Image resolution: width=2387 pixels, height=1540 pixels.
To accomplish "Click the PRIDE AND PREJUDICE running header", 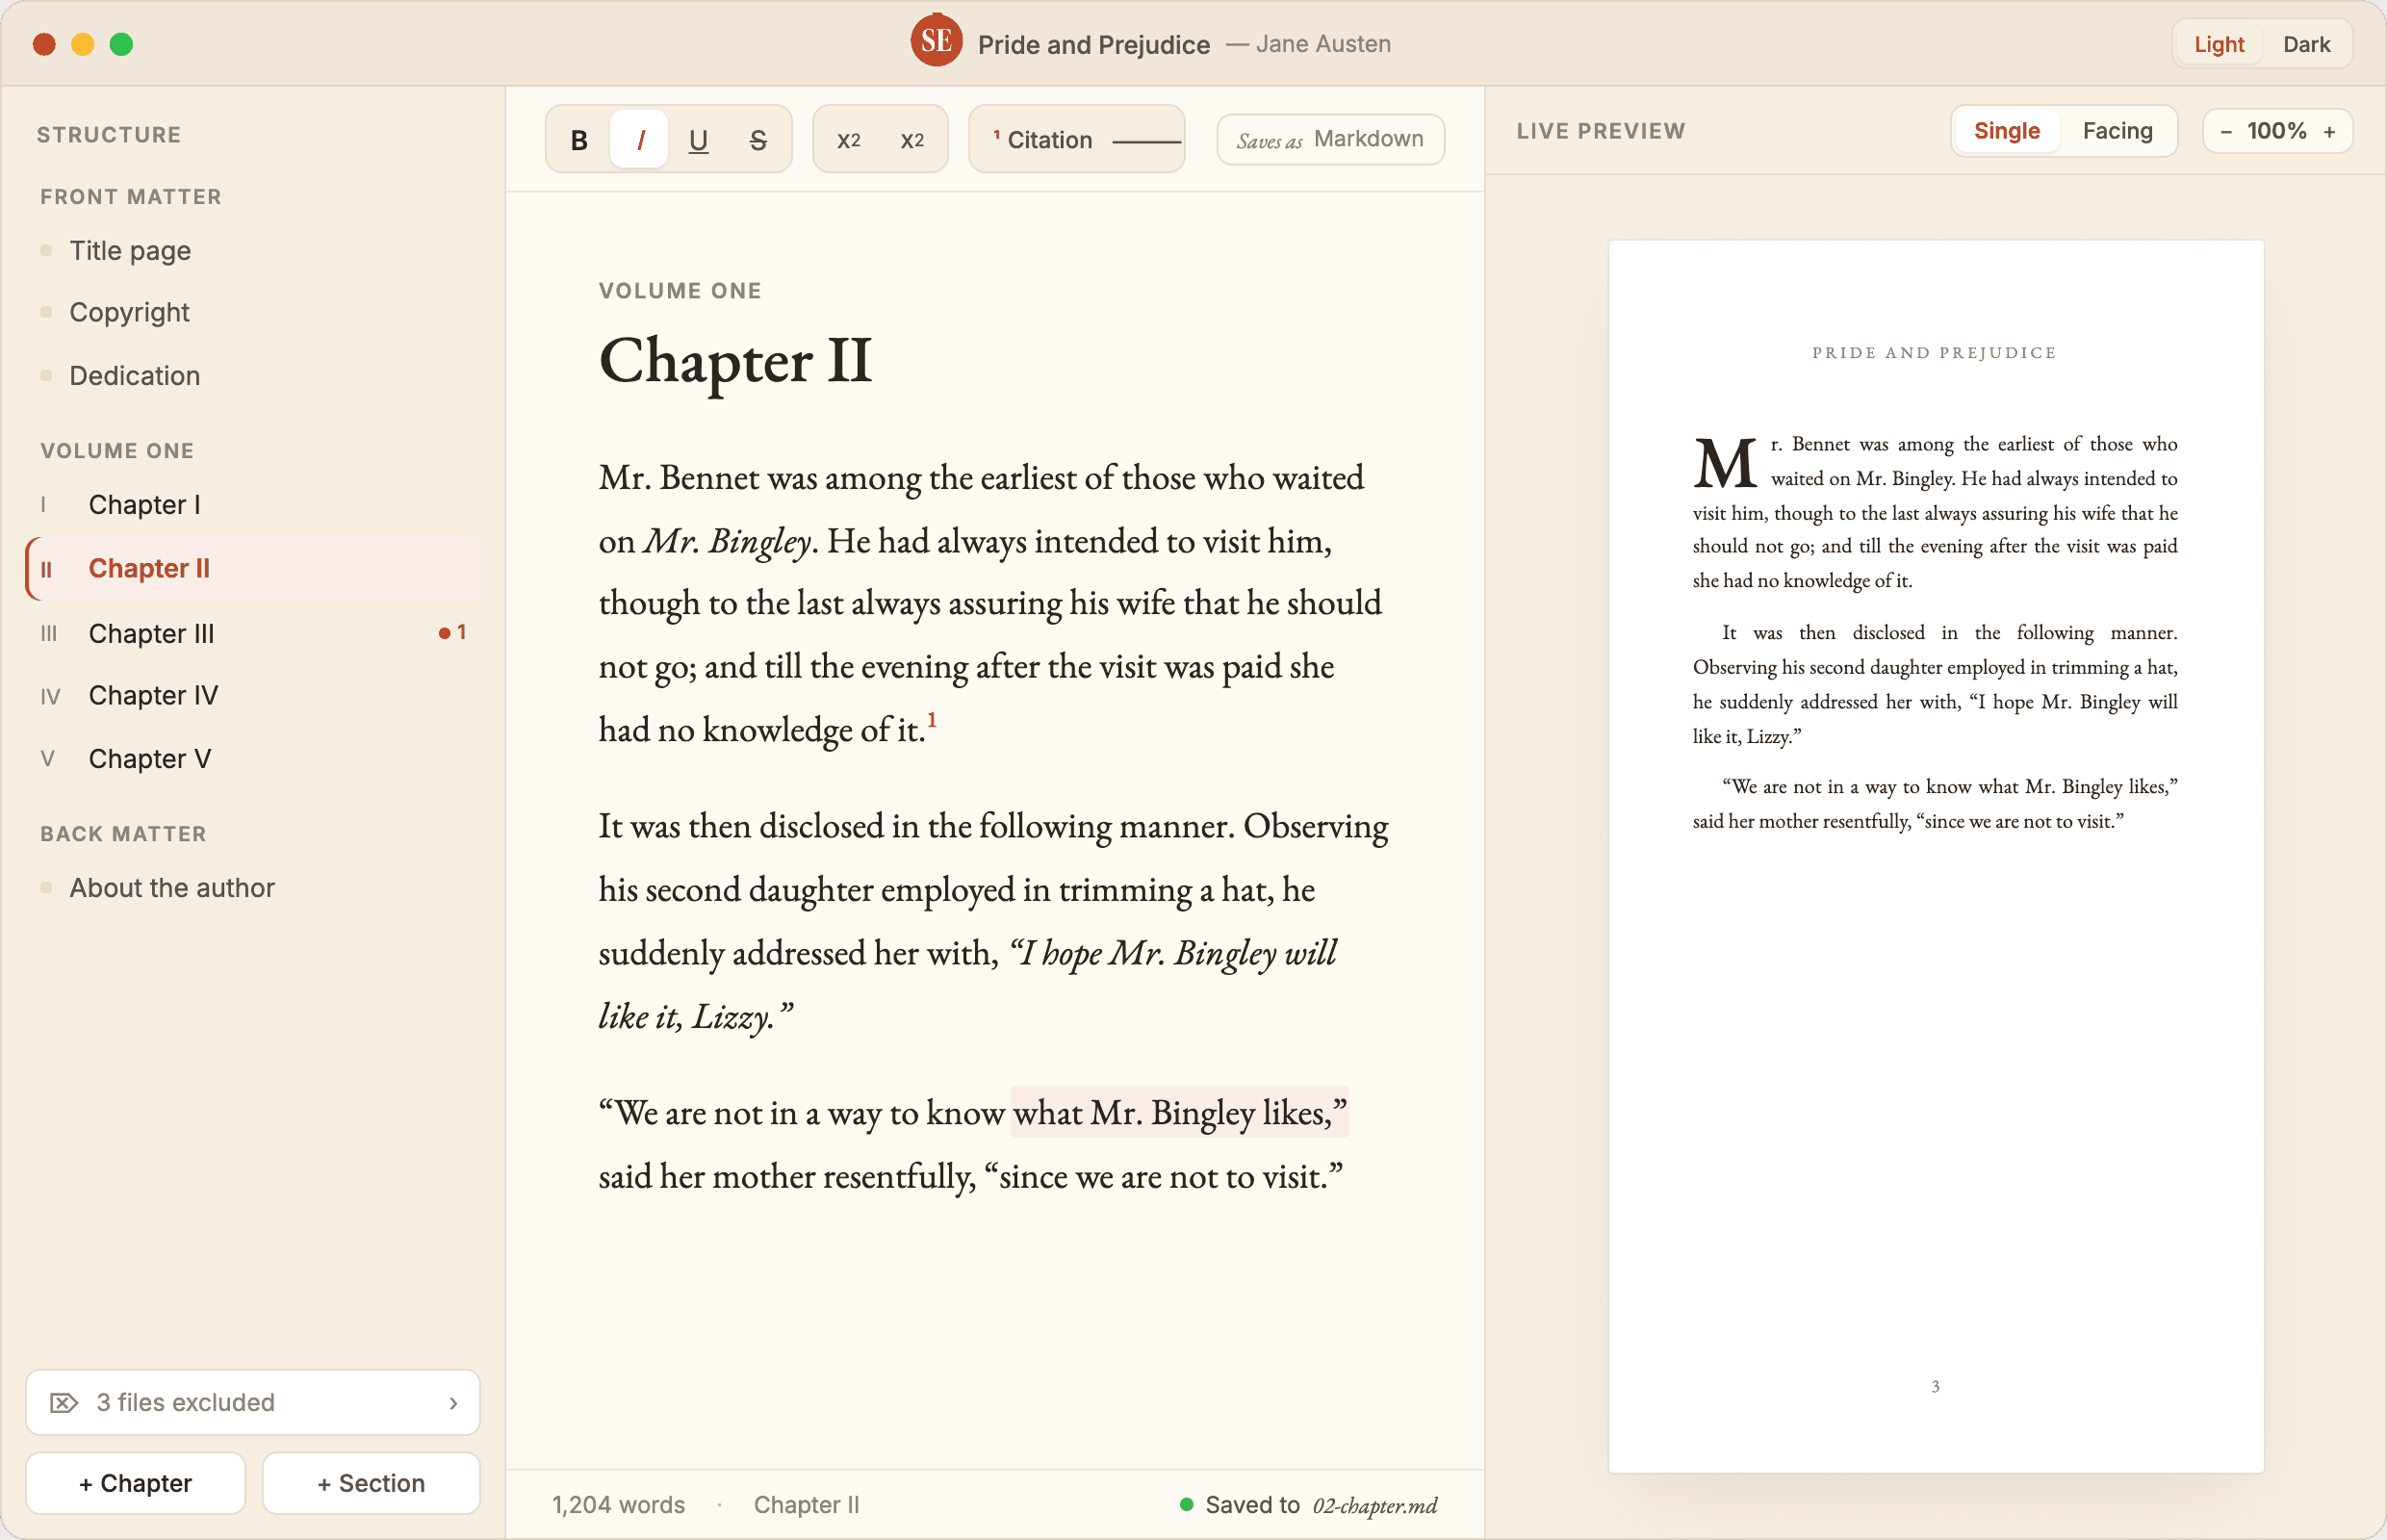I will (1934, 353).
